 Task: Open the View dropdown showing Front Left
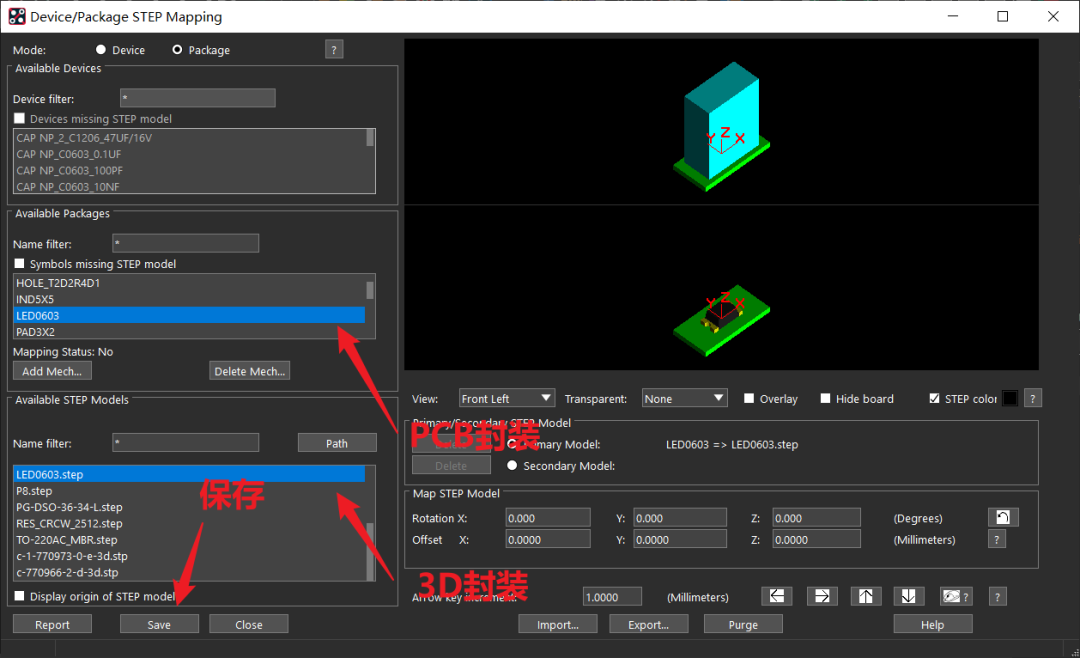[506, 398]
